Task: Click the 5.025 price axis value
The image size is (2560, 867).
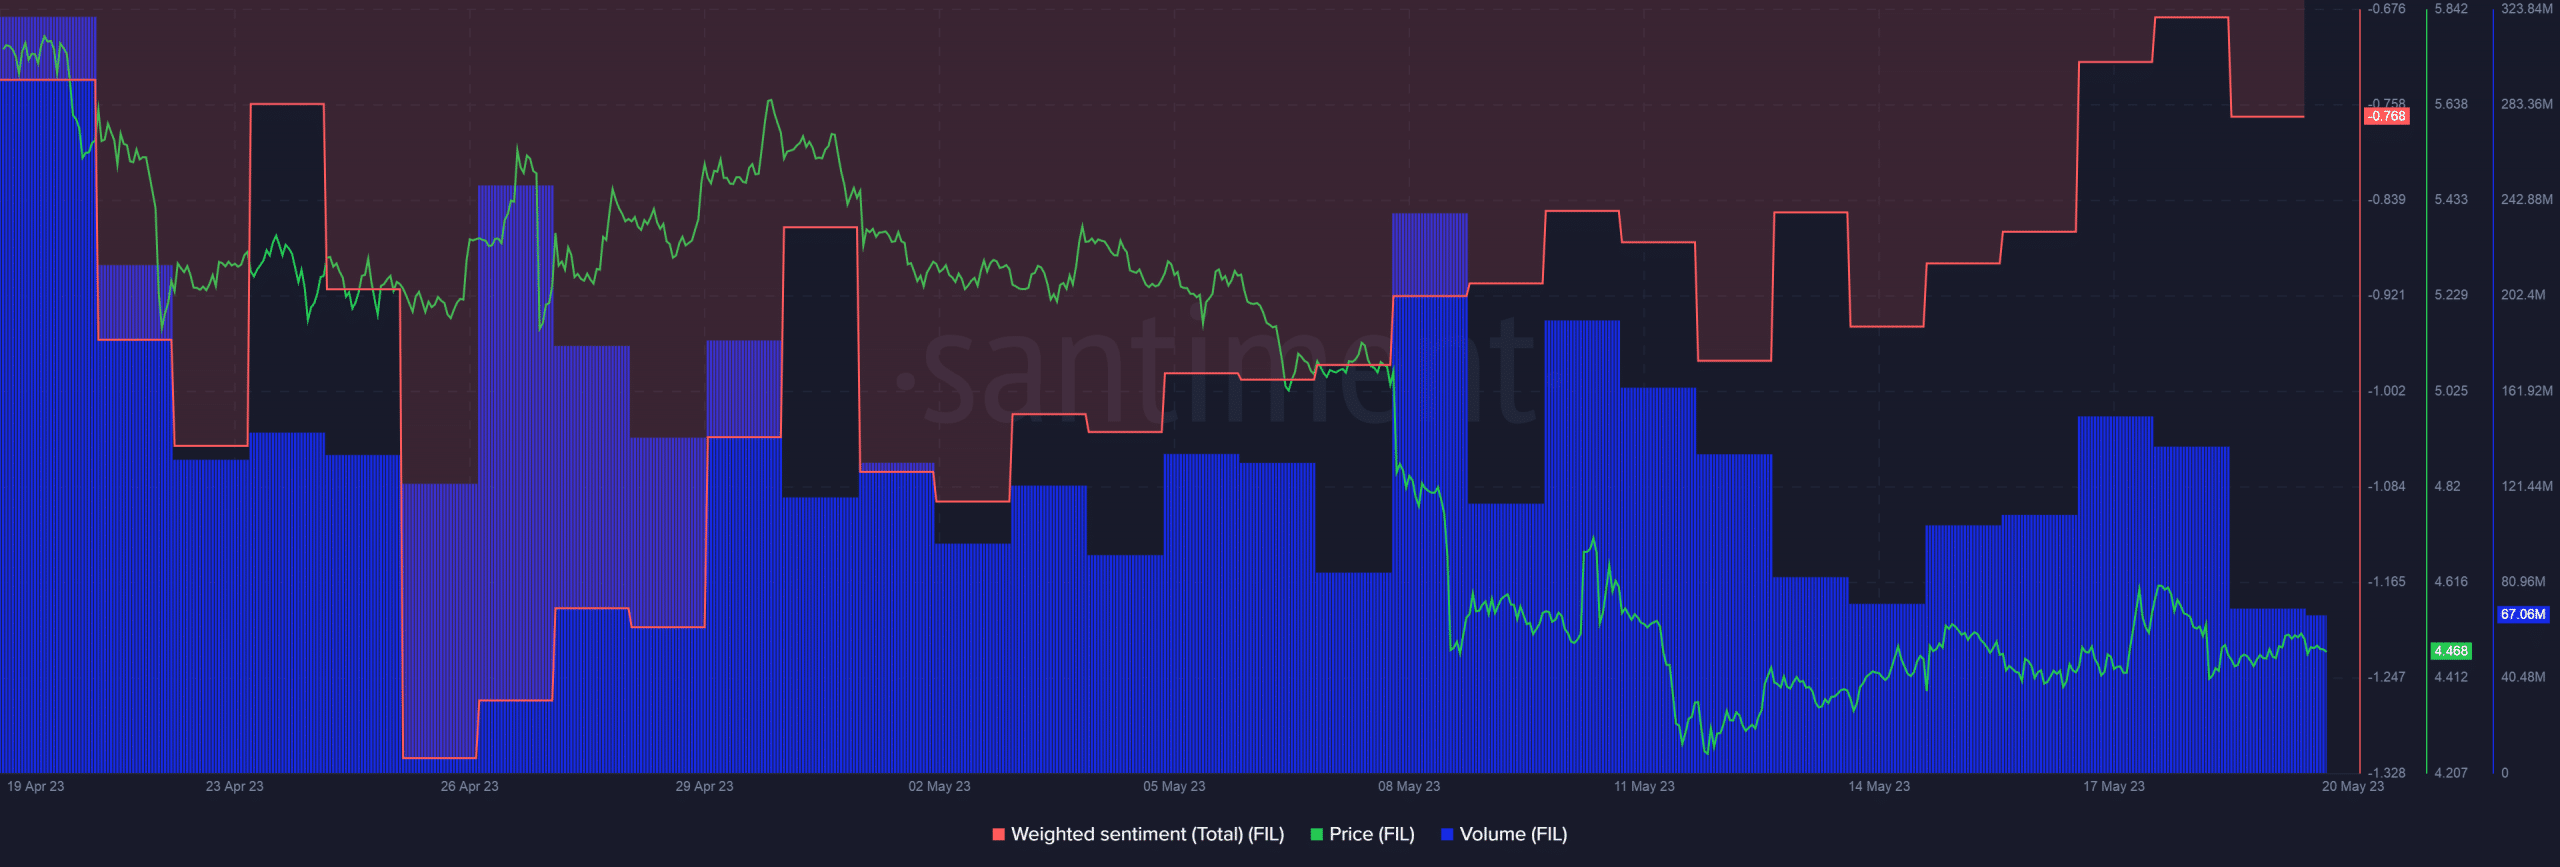Action: pyautogui.click(x=2451, y=391)
